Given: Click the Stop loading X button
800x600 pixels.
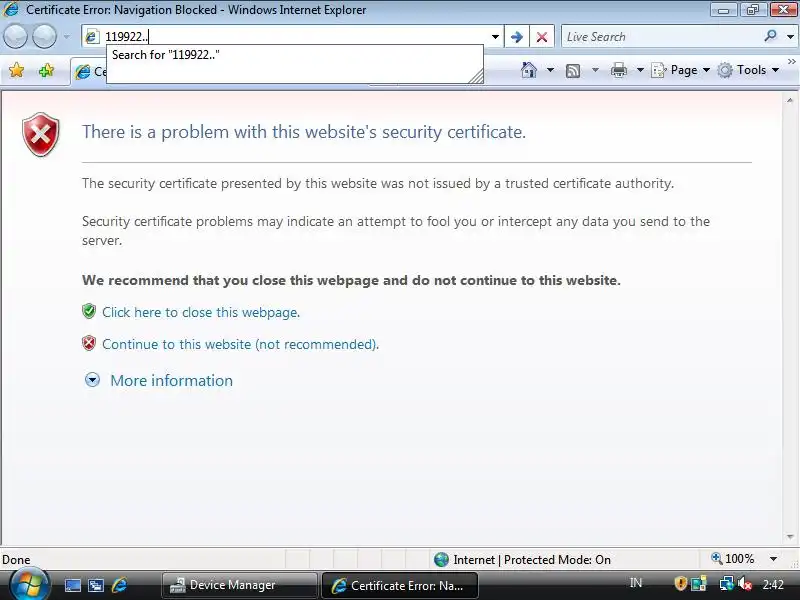Looking at the screenshot, I should [x=542, y=37].
